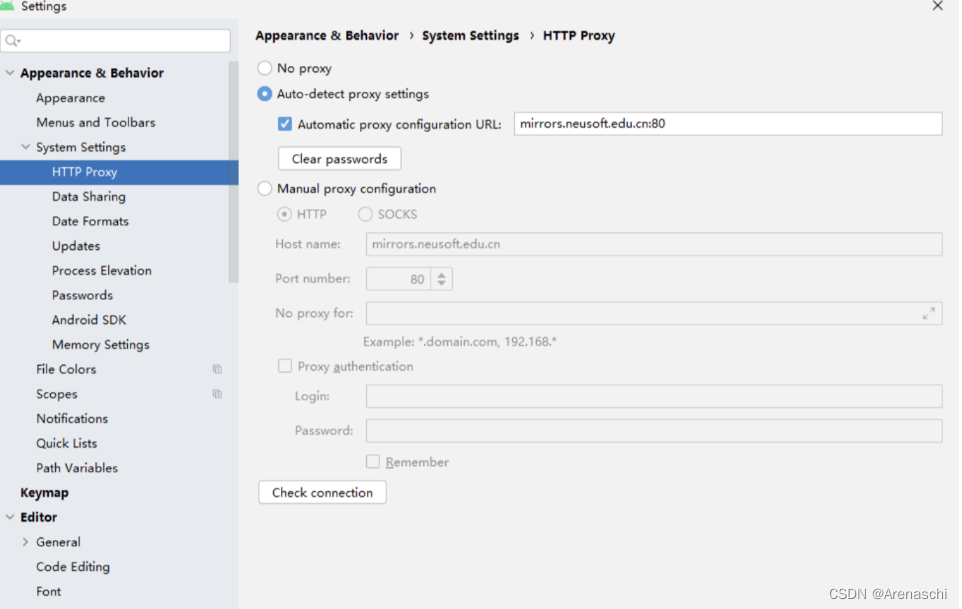Collapse the Appearance & Behavior tree section
This screenshot has height=609, width=962.
click(8, 72)
